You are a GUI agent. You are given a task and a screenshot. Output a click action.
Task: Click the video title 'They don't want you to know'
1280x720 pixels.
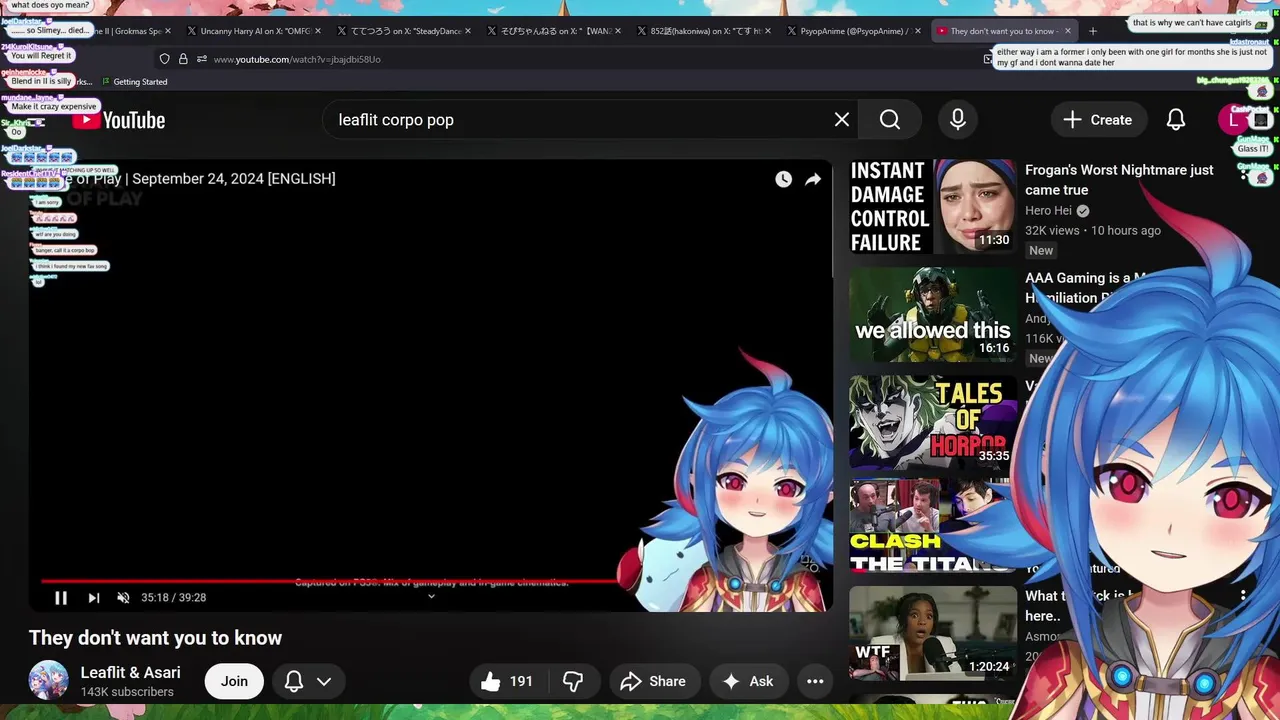coord(155,638)
